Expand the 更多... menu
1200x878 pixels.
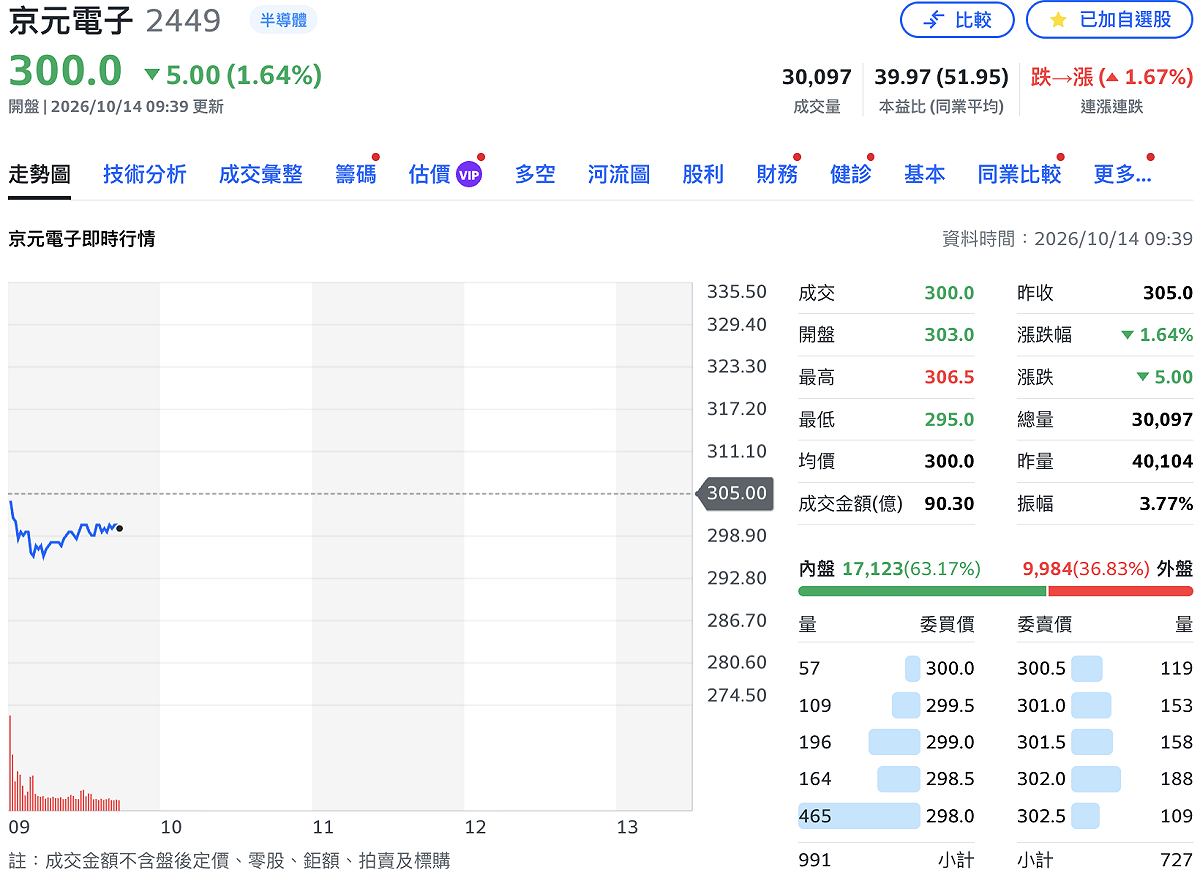[x=1122, y=175]
